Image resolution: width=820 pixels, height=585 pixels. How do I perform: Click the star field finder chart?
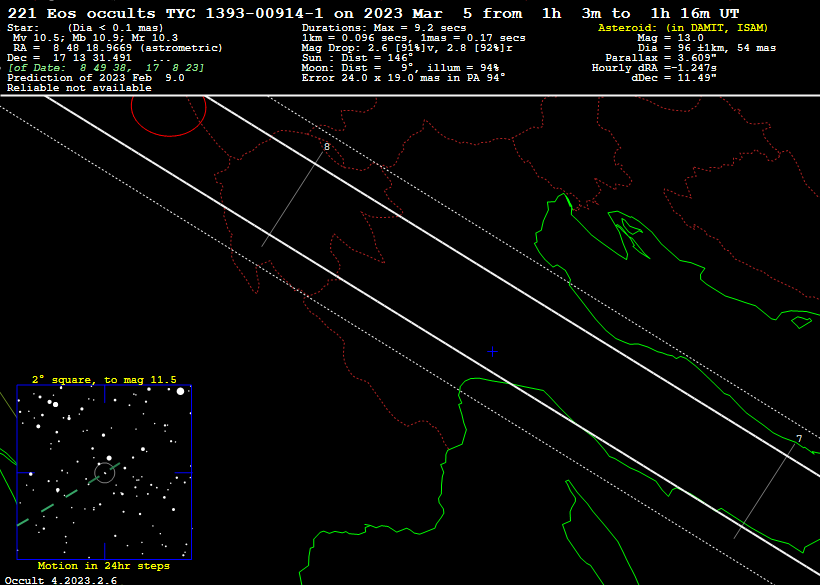(x=104, y=472)
